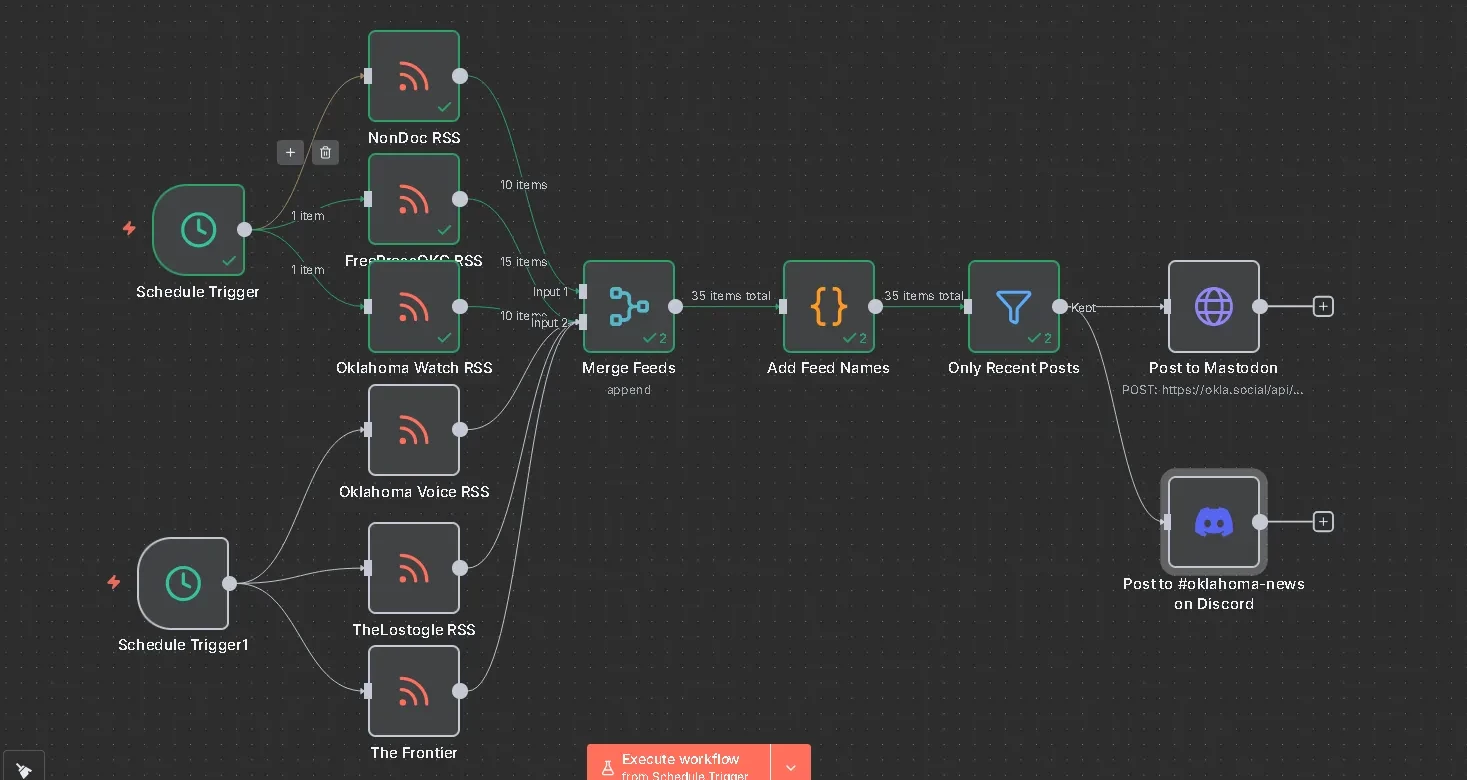The image size is (1467, 780).
Task: Click Execute workflow button
Action: click(679, 764)
